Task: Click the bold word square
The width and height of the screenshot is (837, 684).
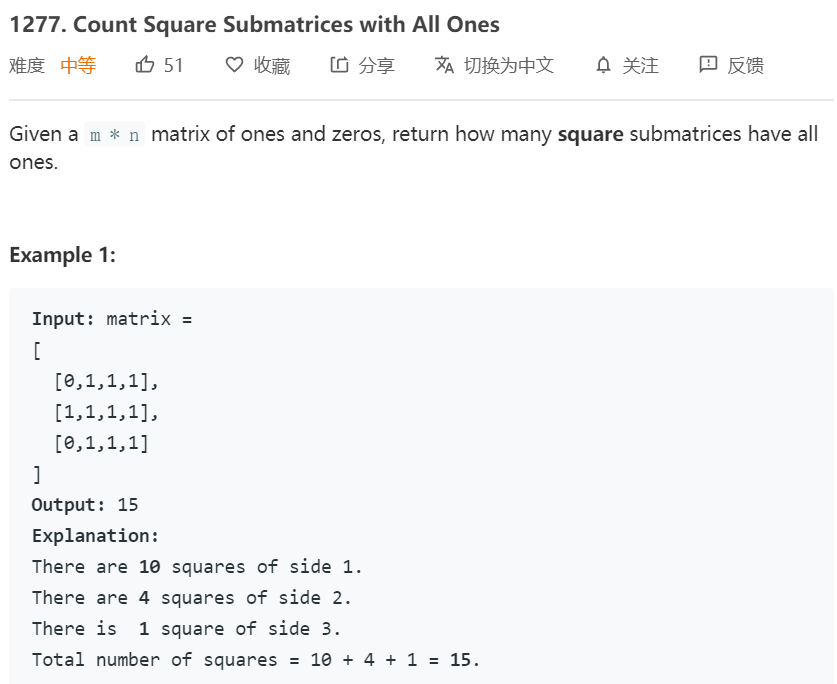Action: [590, 134]
